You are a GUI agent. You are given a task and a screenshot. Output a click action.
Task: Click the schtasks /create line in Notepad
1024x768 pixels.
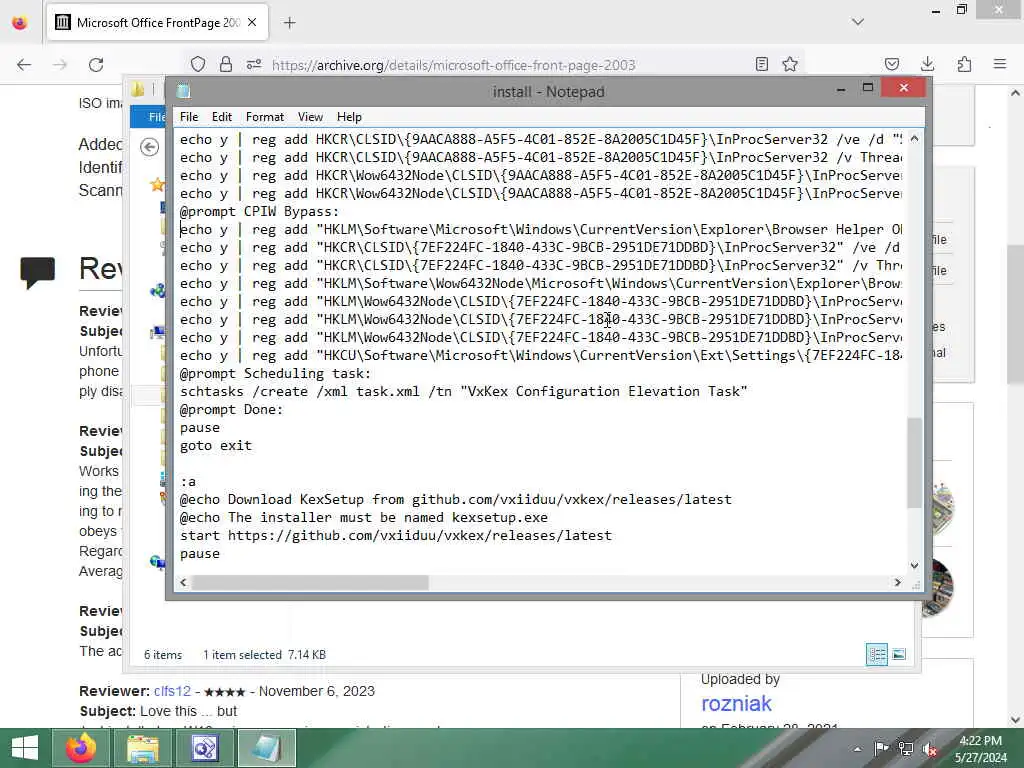pos(463,391)
